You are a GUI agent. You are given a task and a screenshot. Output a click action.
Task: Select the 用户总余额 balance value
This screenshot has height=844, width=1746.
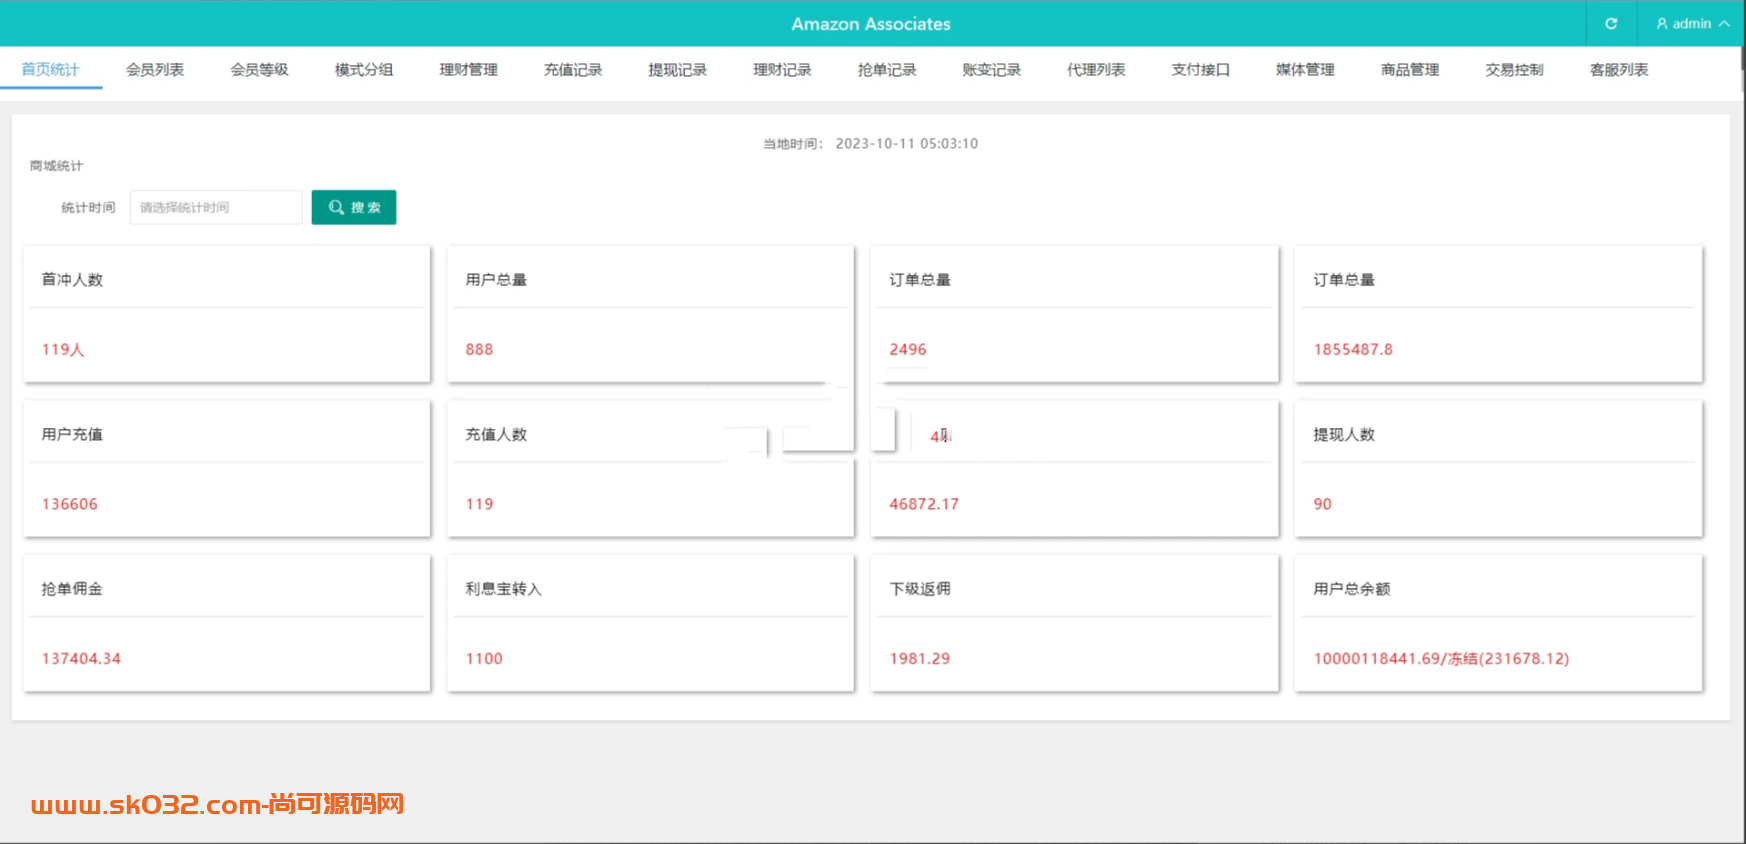tap(1441, 658)
